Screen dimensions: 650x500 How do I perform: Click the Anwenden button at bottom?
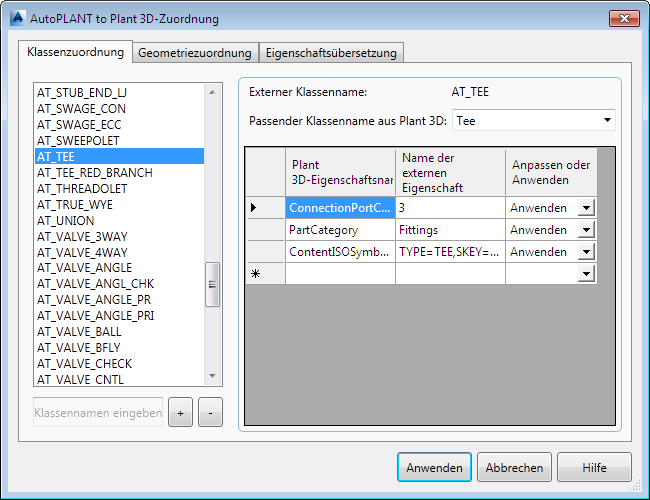pos(434,467)
